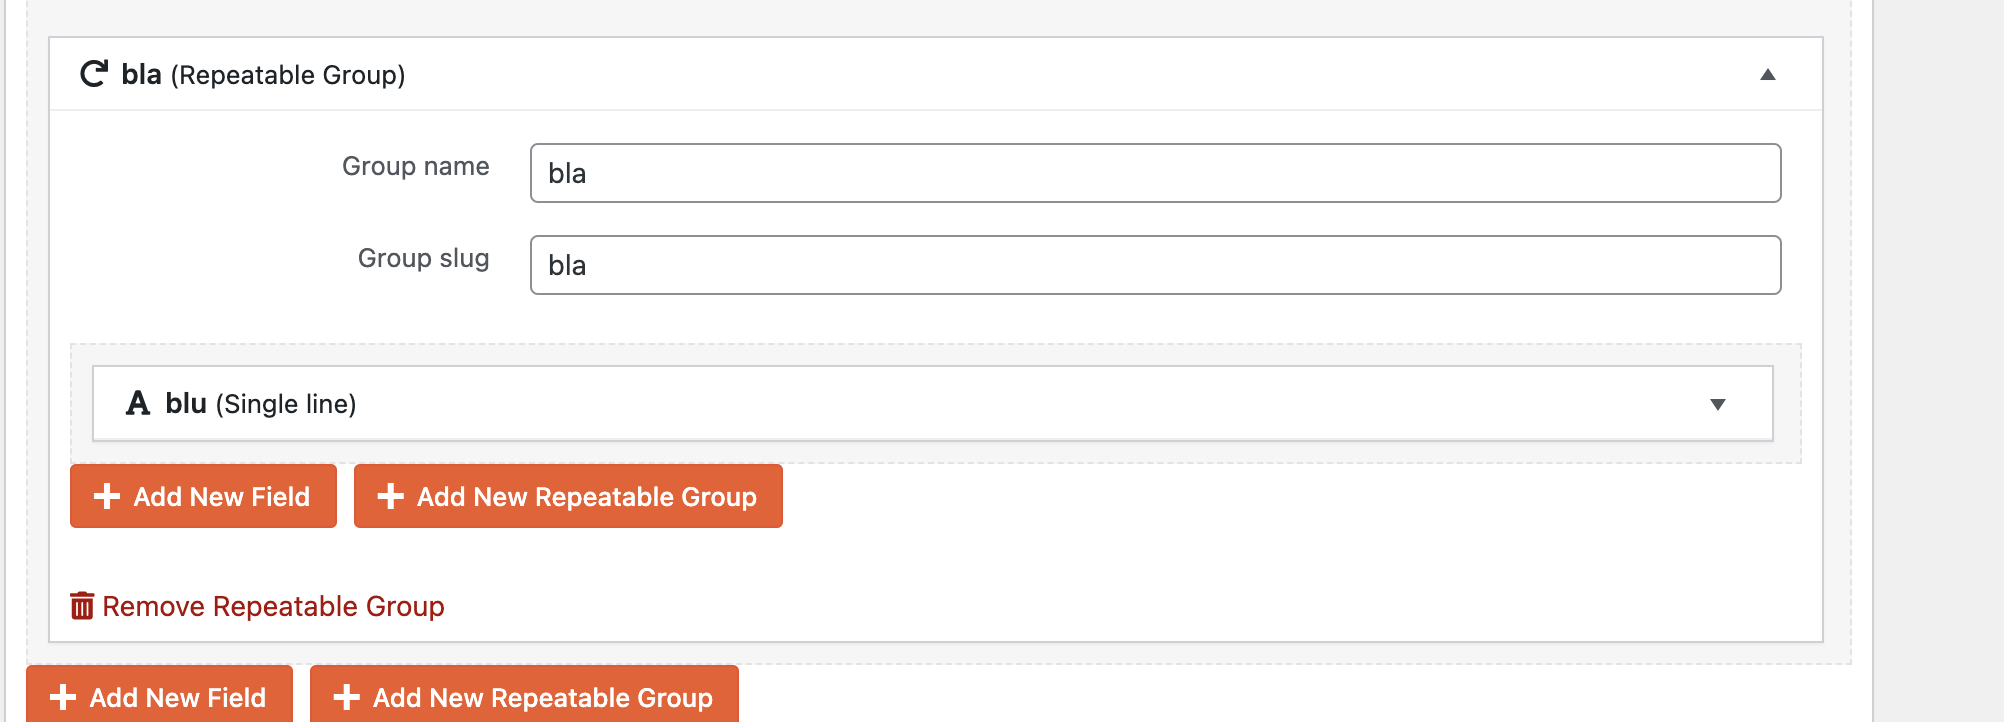Click plus icon of outermost Add New Repeatable Group
2004x722 pixels.
[346, 697]
